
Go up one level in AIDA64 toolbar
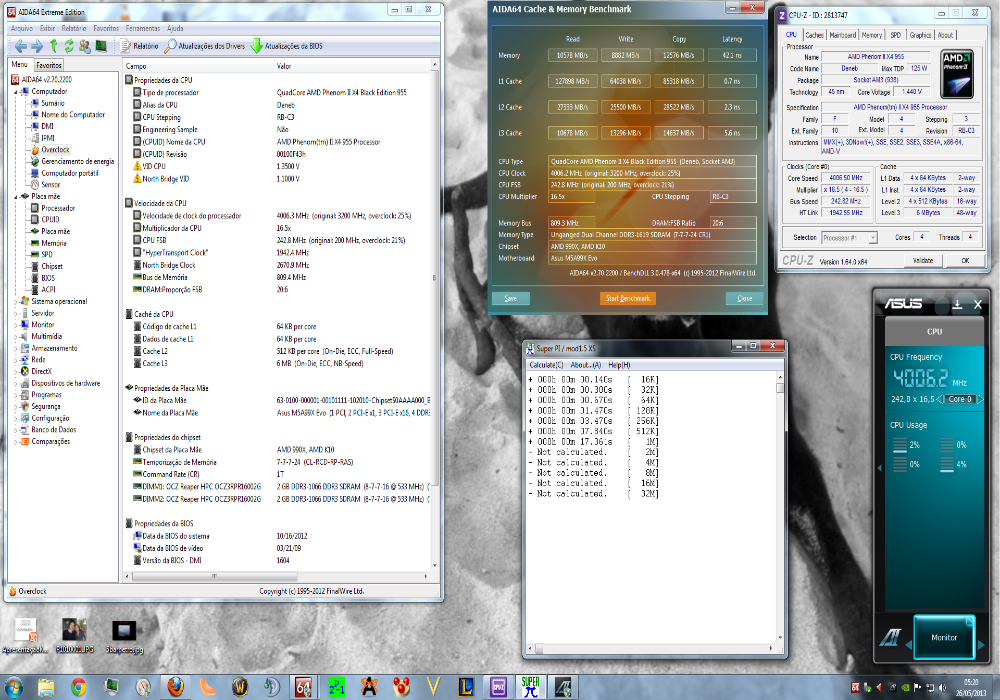click(54, 46)
